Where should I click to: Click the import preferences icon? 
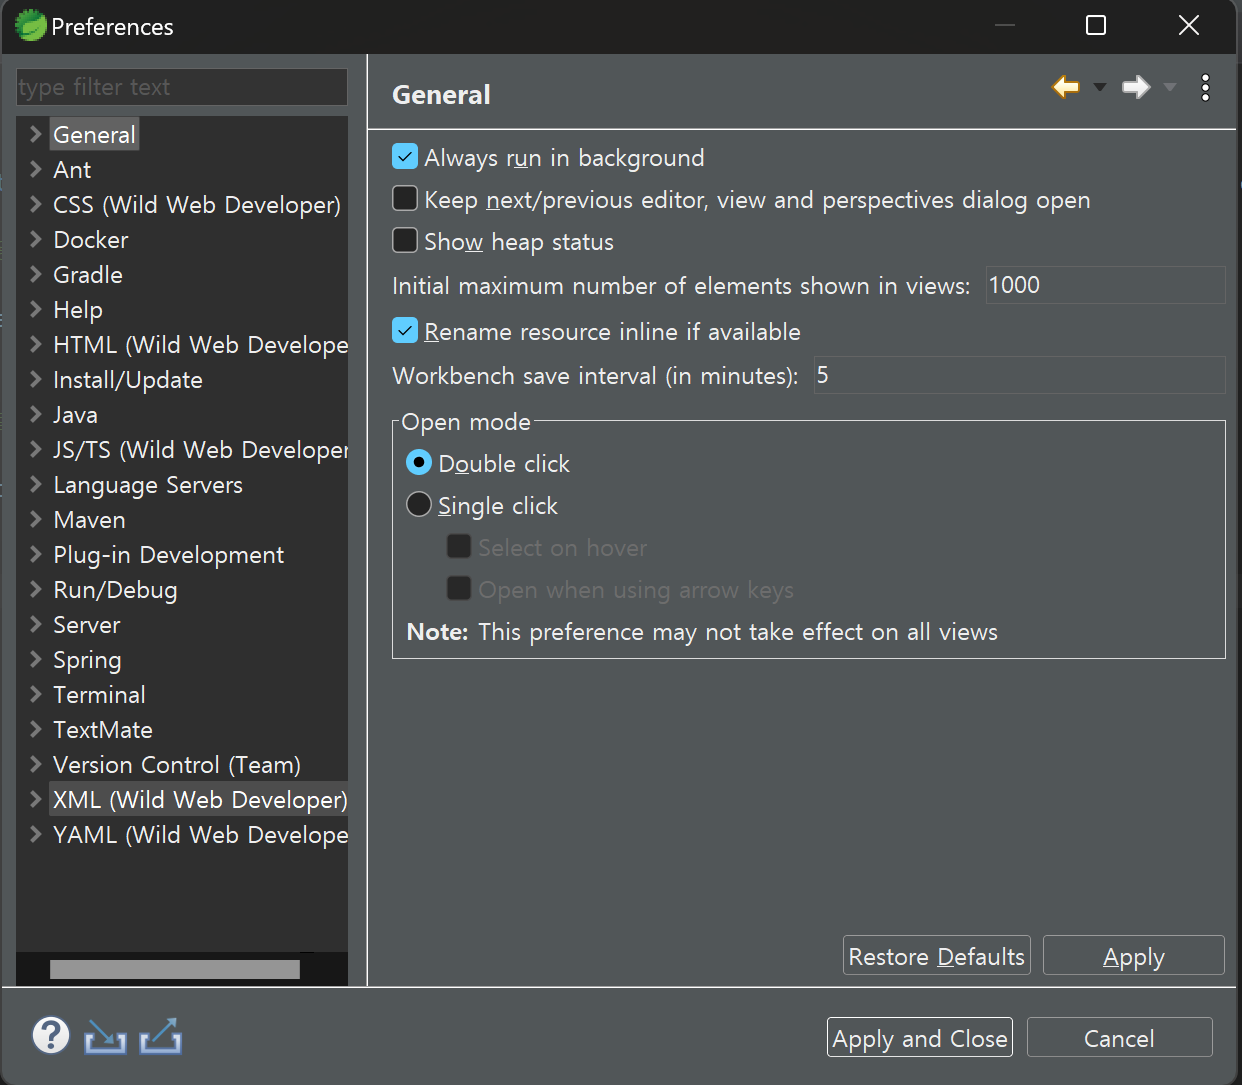[x=105, y=1037]
